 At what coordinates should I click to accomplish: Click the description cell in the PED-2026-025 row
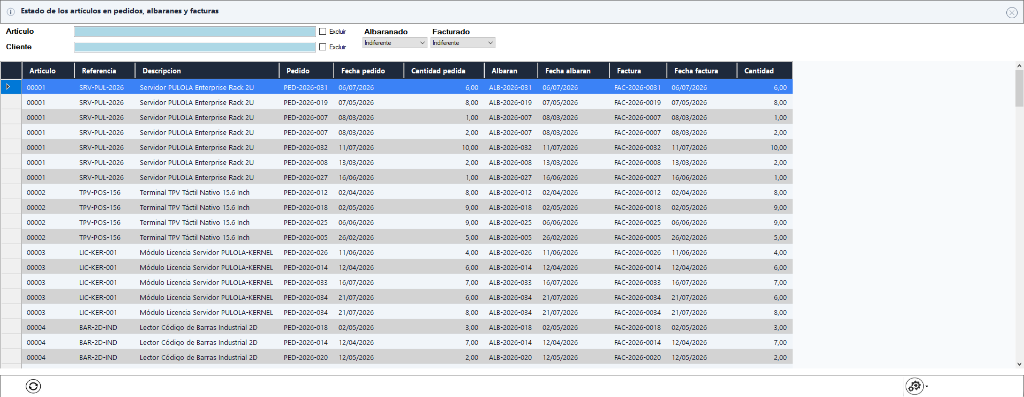(207, 222)
